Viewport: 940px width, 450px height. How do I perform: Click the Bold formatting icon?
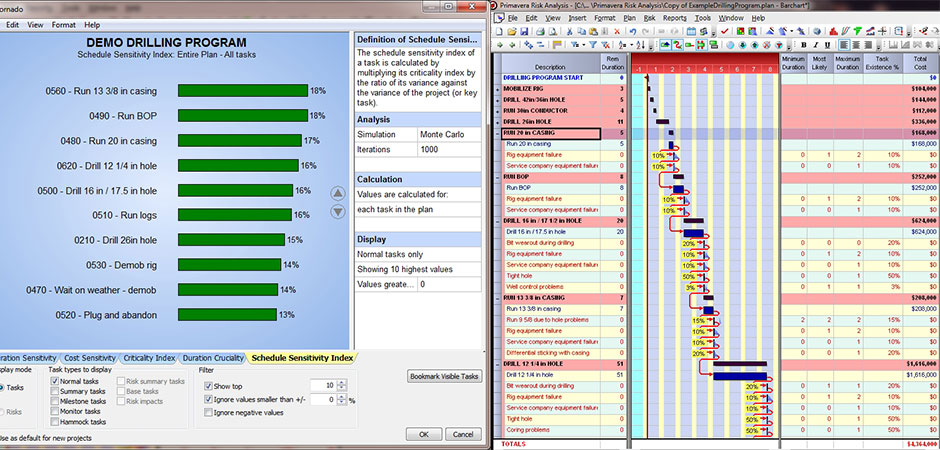803,45
